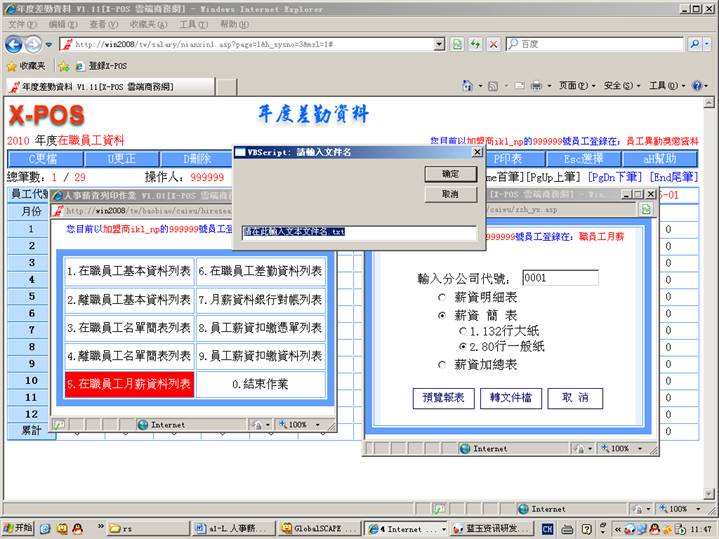Click the home icon in command bar
Screen dimensions: 719x539
point(467,86)
